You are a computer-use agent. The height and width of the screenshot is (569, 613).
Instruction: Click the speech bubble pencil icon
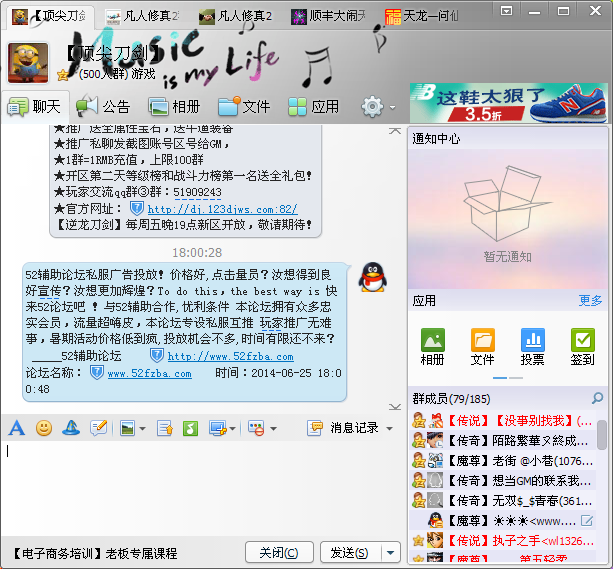pyautogui.click(x=99, y=428)
